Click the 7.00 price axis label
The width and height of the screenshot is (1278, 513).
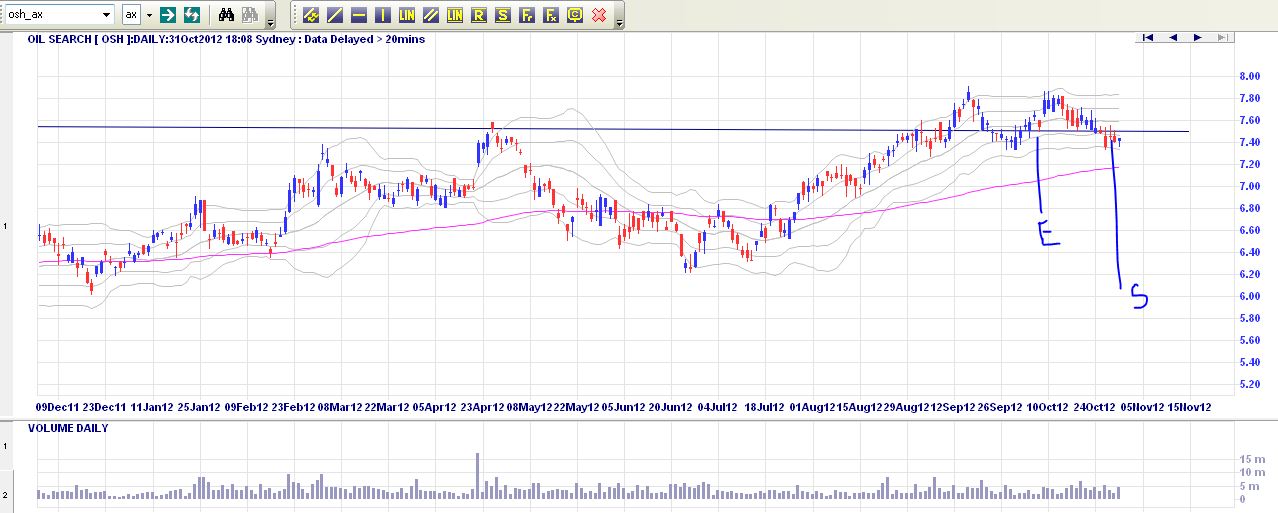[x=1249, y=186]
